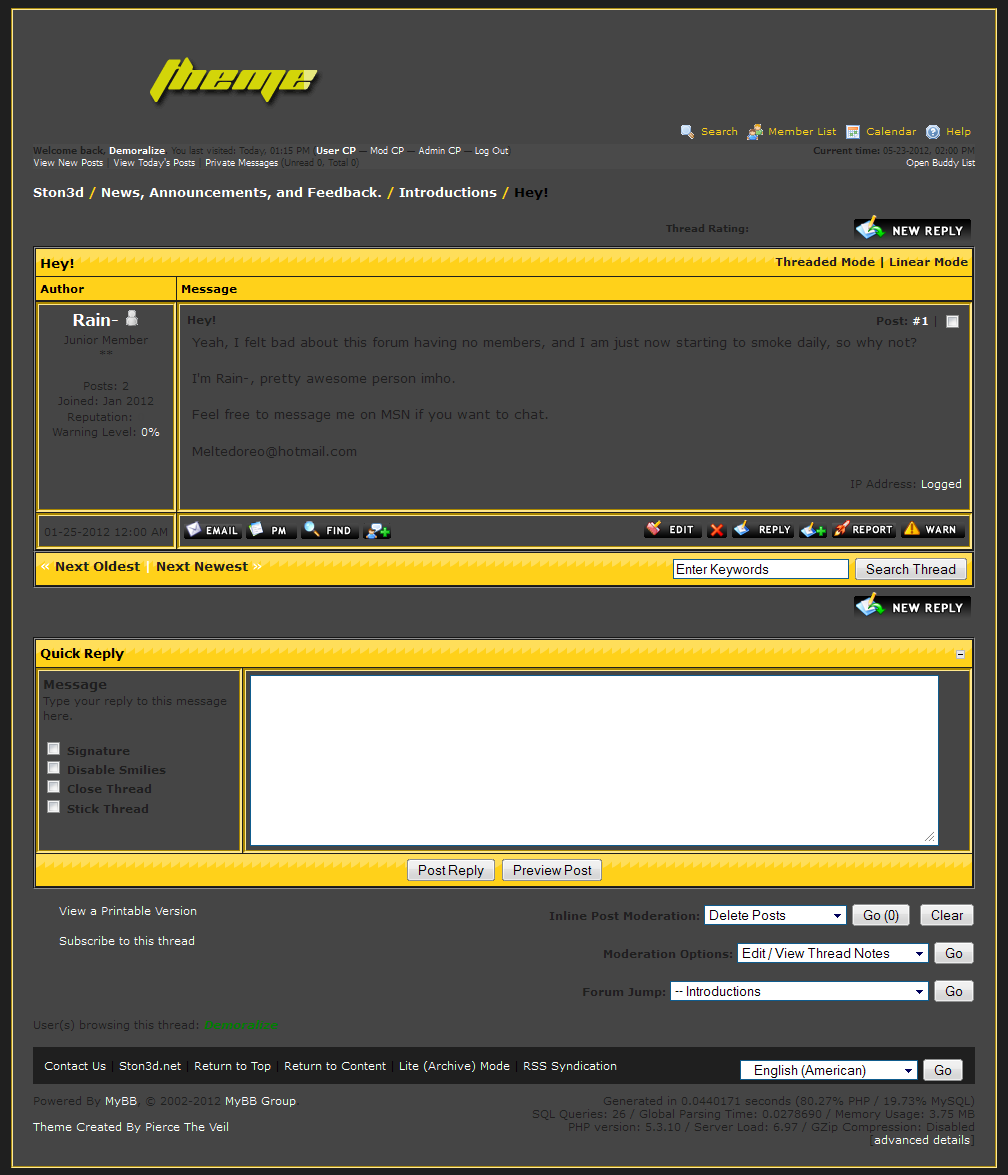Collapse the Quick Reply panel
Viewport: 1008px width, 1175px height.
pos(960,654)
